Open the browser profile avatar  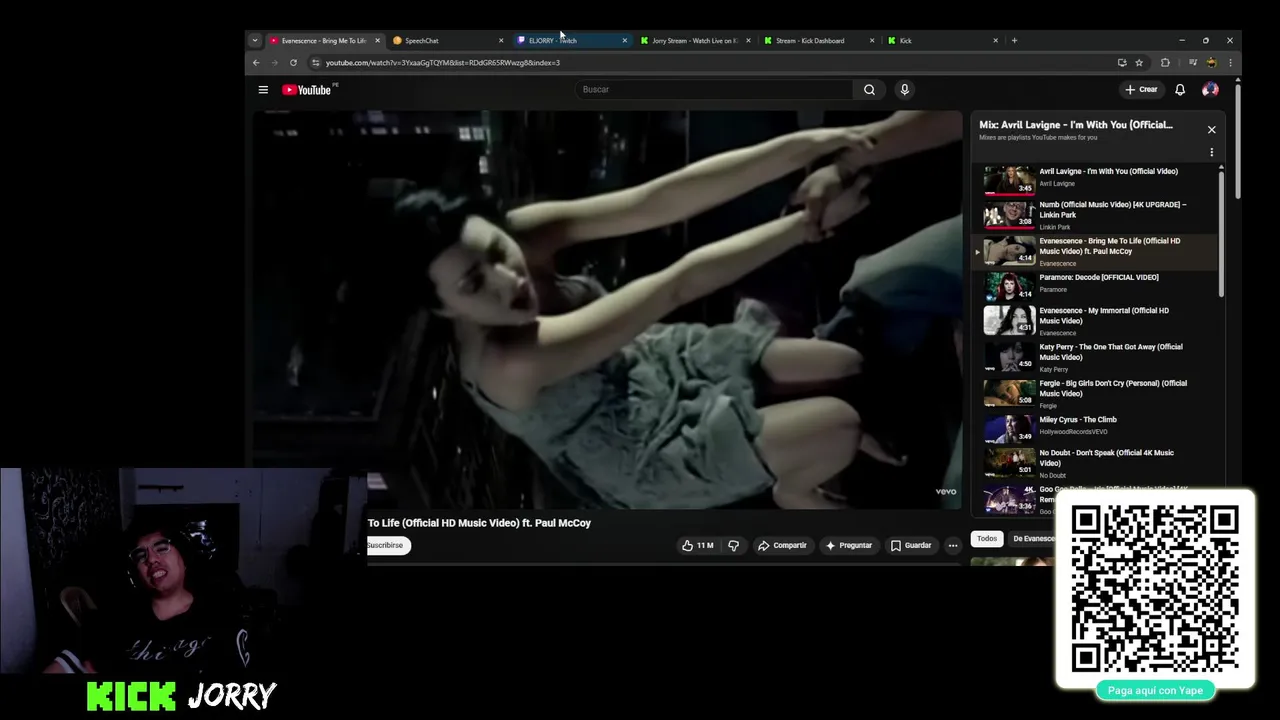[1211, 63]
